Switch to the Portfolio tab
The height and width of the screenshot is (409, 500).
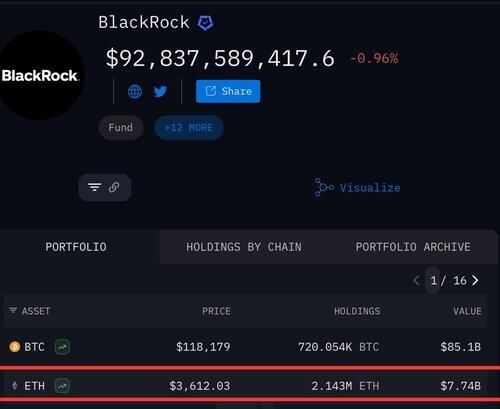76,247
